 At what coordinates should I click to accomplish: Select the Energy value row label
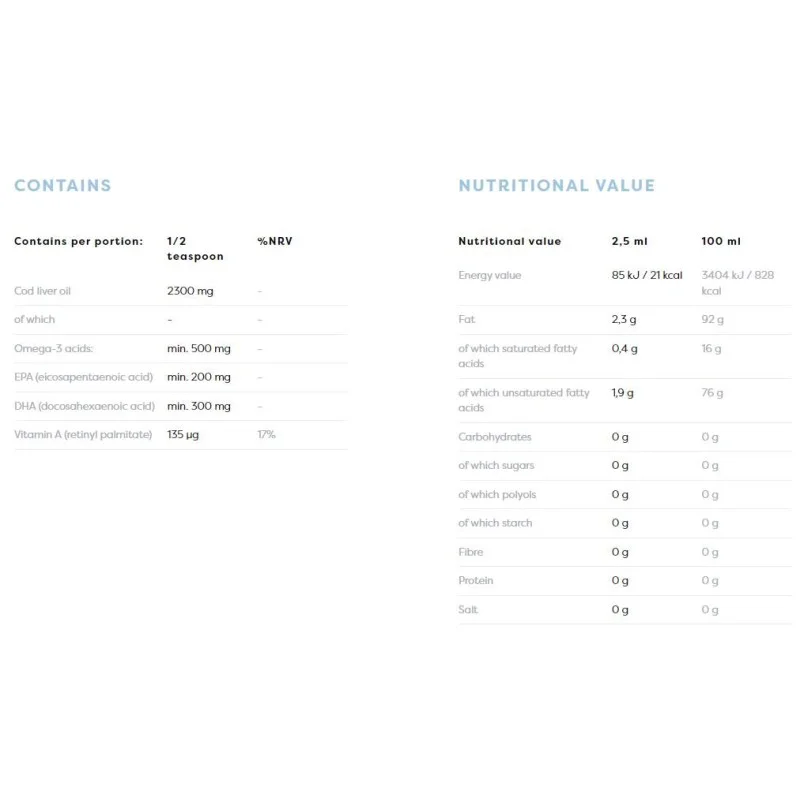coord(490,275)
